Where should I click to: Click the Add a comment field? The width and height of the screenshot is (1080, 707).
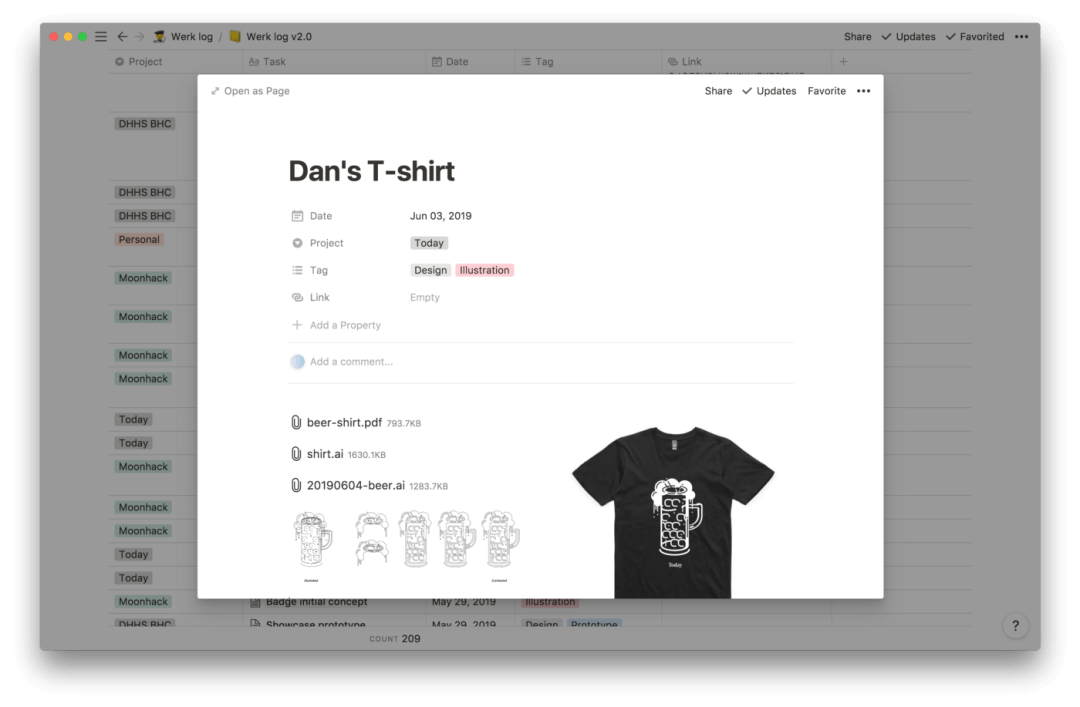(351, 362)
